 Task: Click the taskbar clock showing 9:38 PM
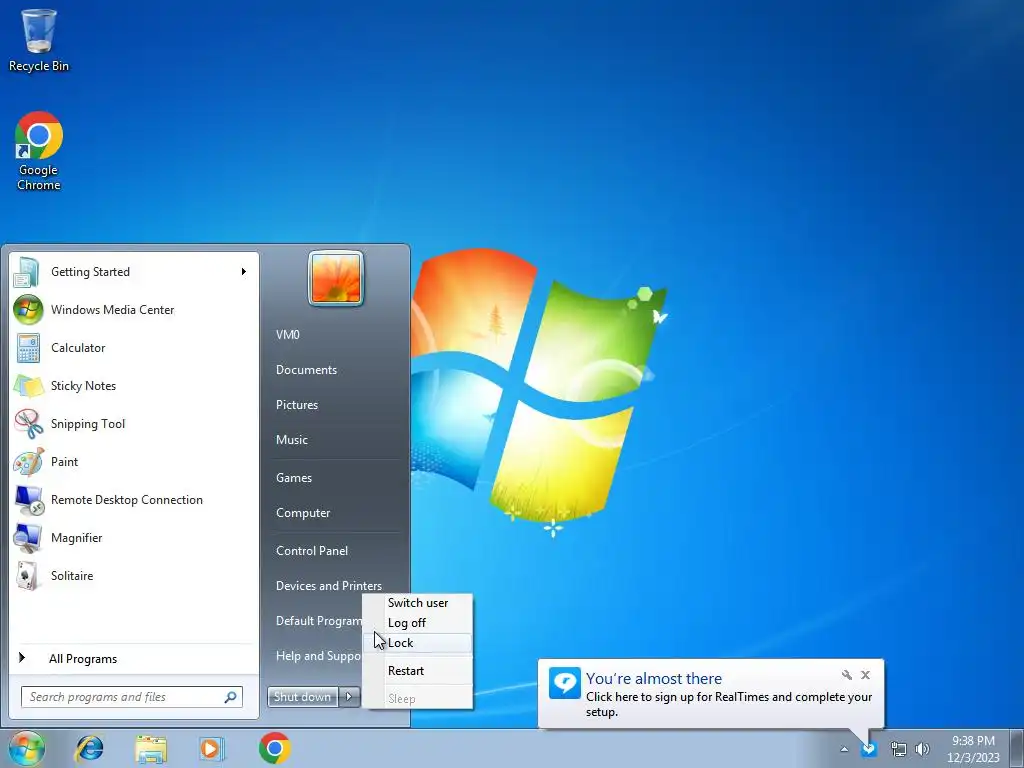click(973, 749)
